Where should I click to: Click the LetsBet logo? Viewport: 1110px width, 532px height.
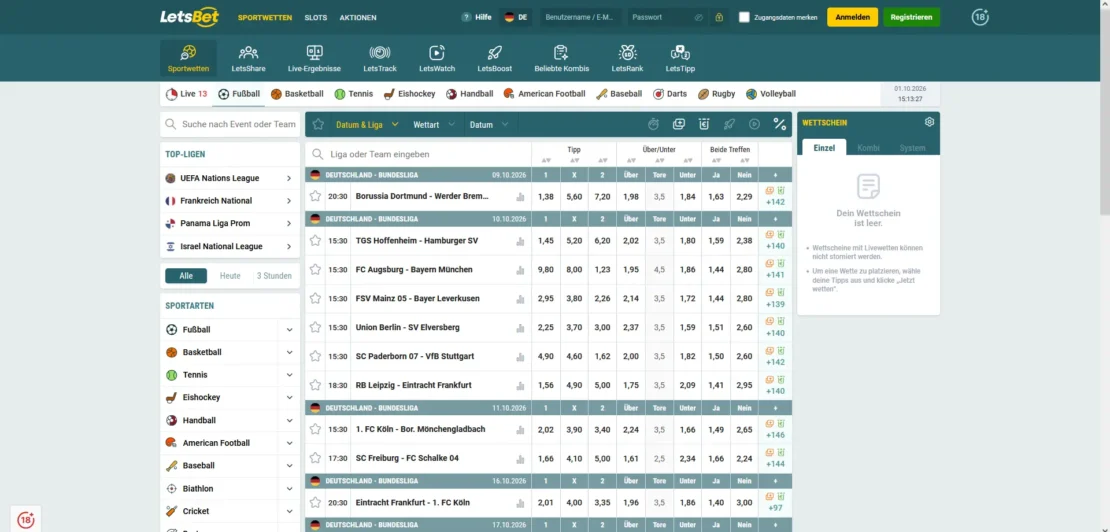[189, 17]
